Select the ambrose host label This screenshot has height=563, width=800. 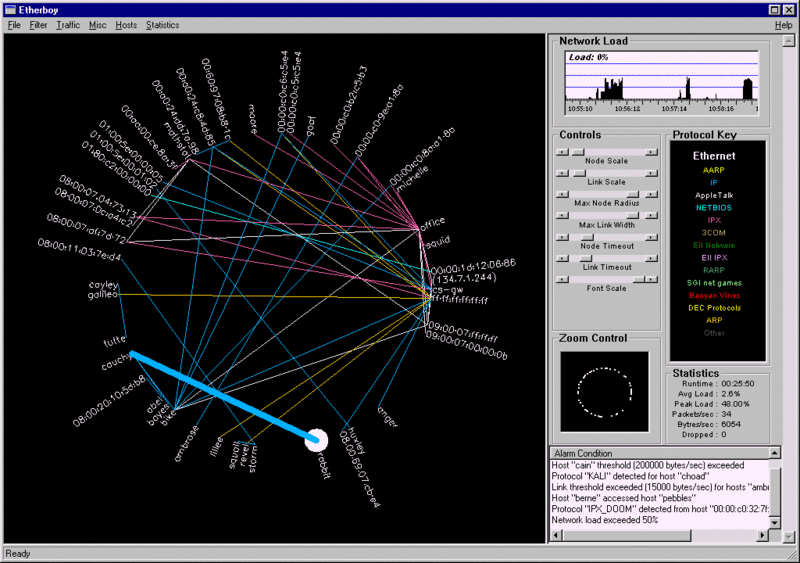(x=186, y=444)
